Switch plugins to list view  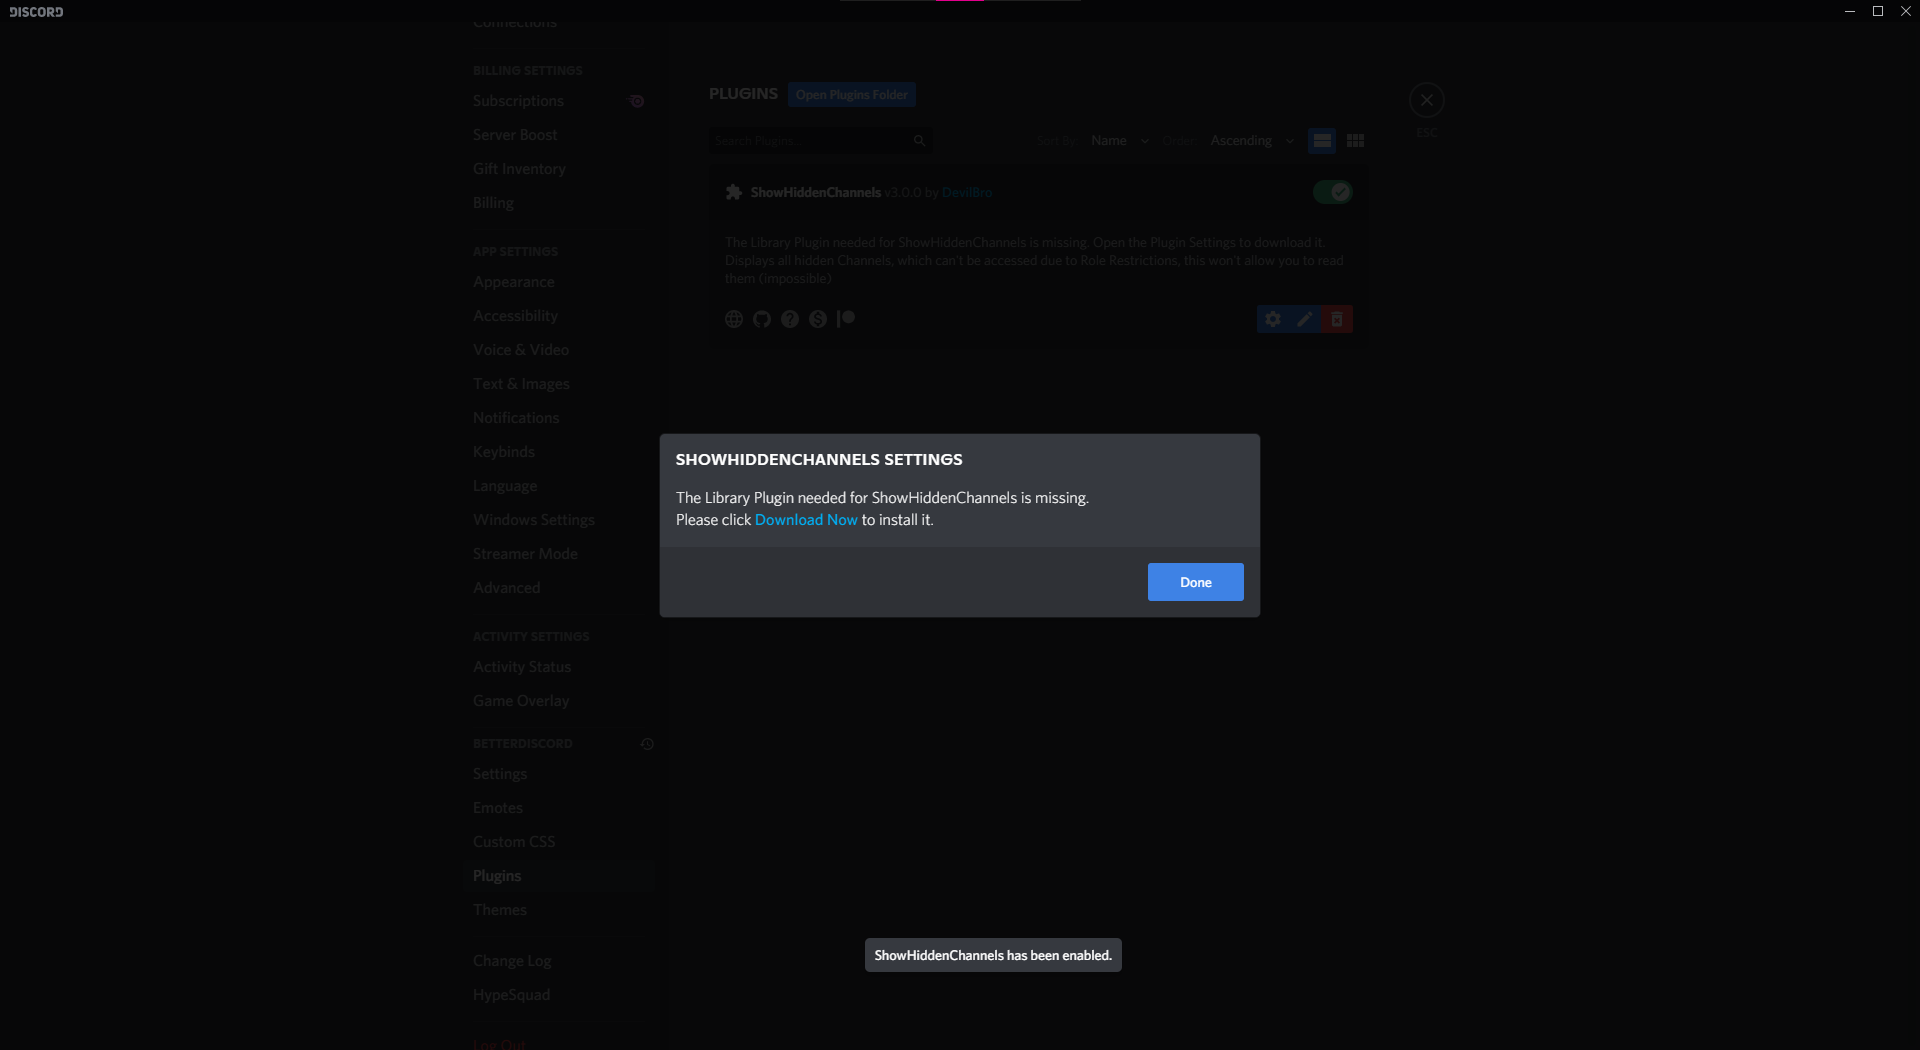click(1321, 140)
